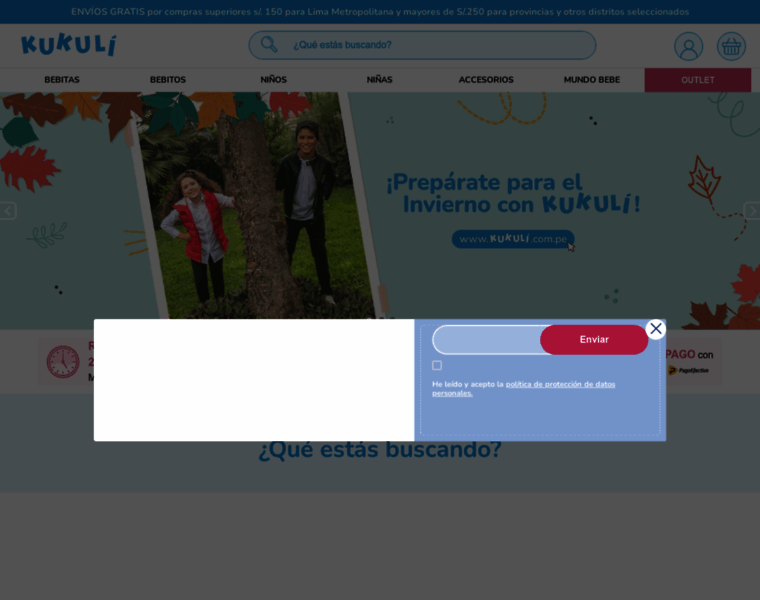Open the user account icon
760x600 pixels.
click(x=688, y=47)
